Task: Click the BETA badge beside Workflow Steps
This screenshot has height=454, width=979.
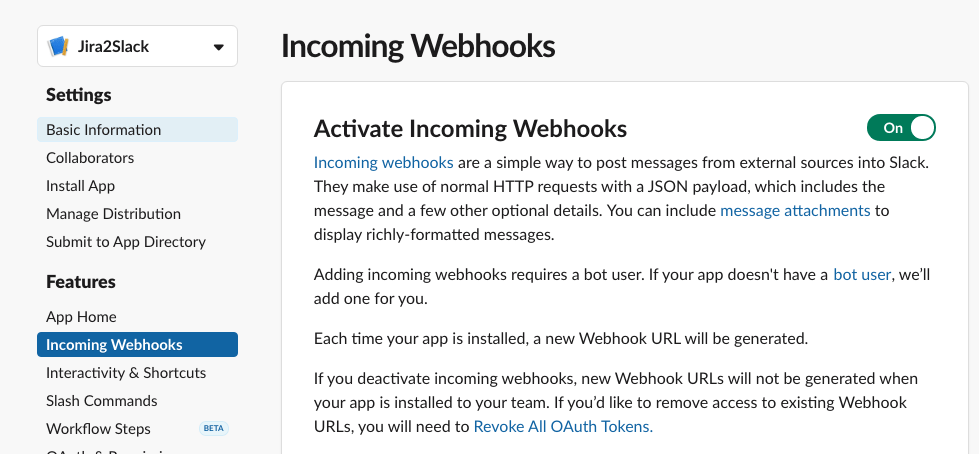Action: point(213,429)
